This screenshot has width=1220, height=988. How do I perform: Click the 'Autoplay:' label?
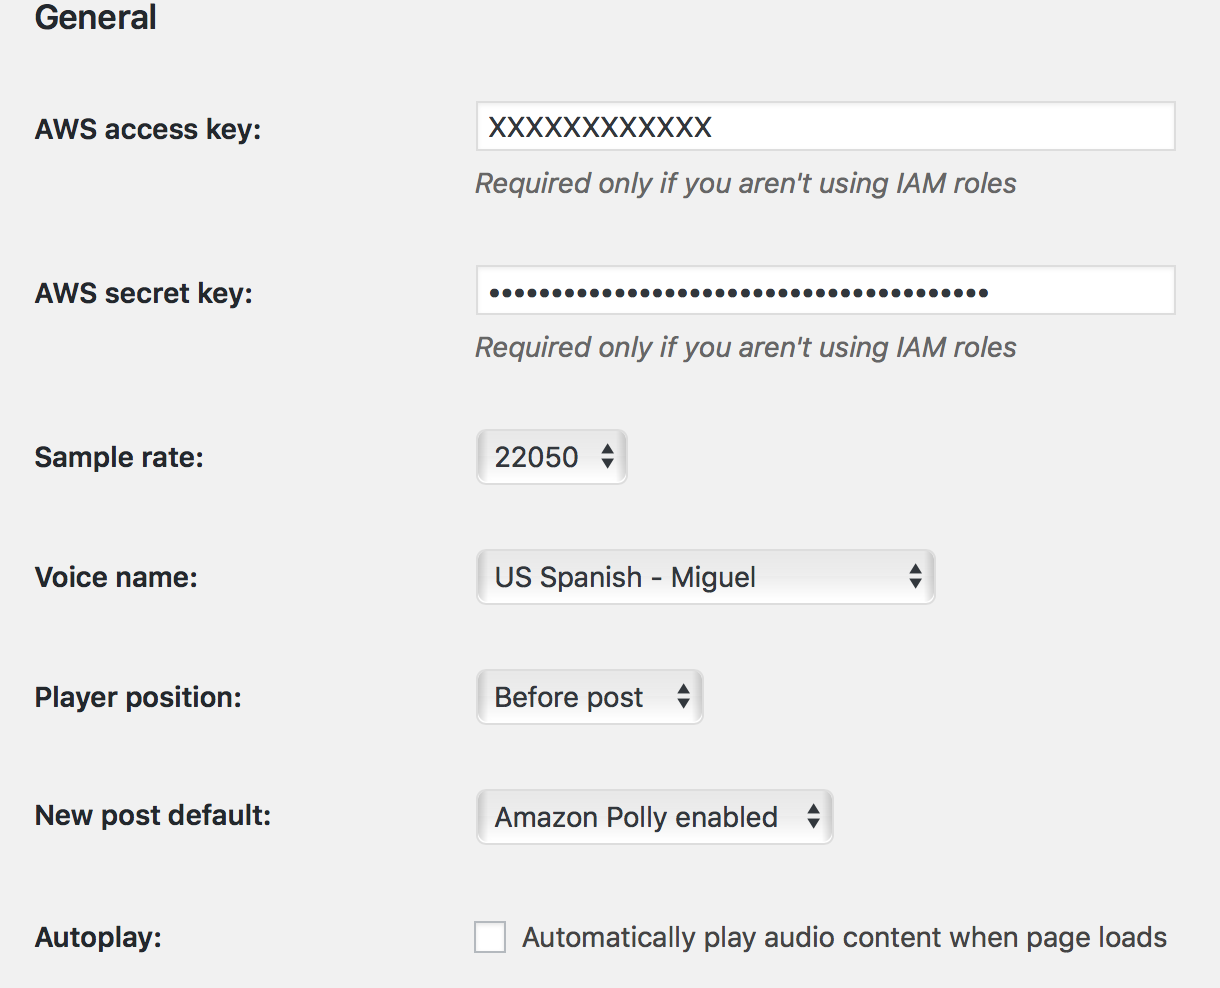(x=98, y=937)
